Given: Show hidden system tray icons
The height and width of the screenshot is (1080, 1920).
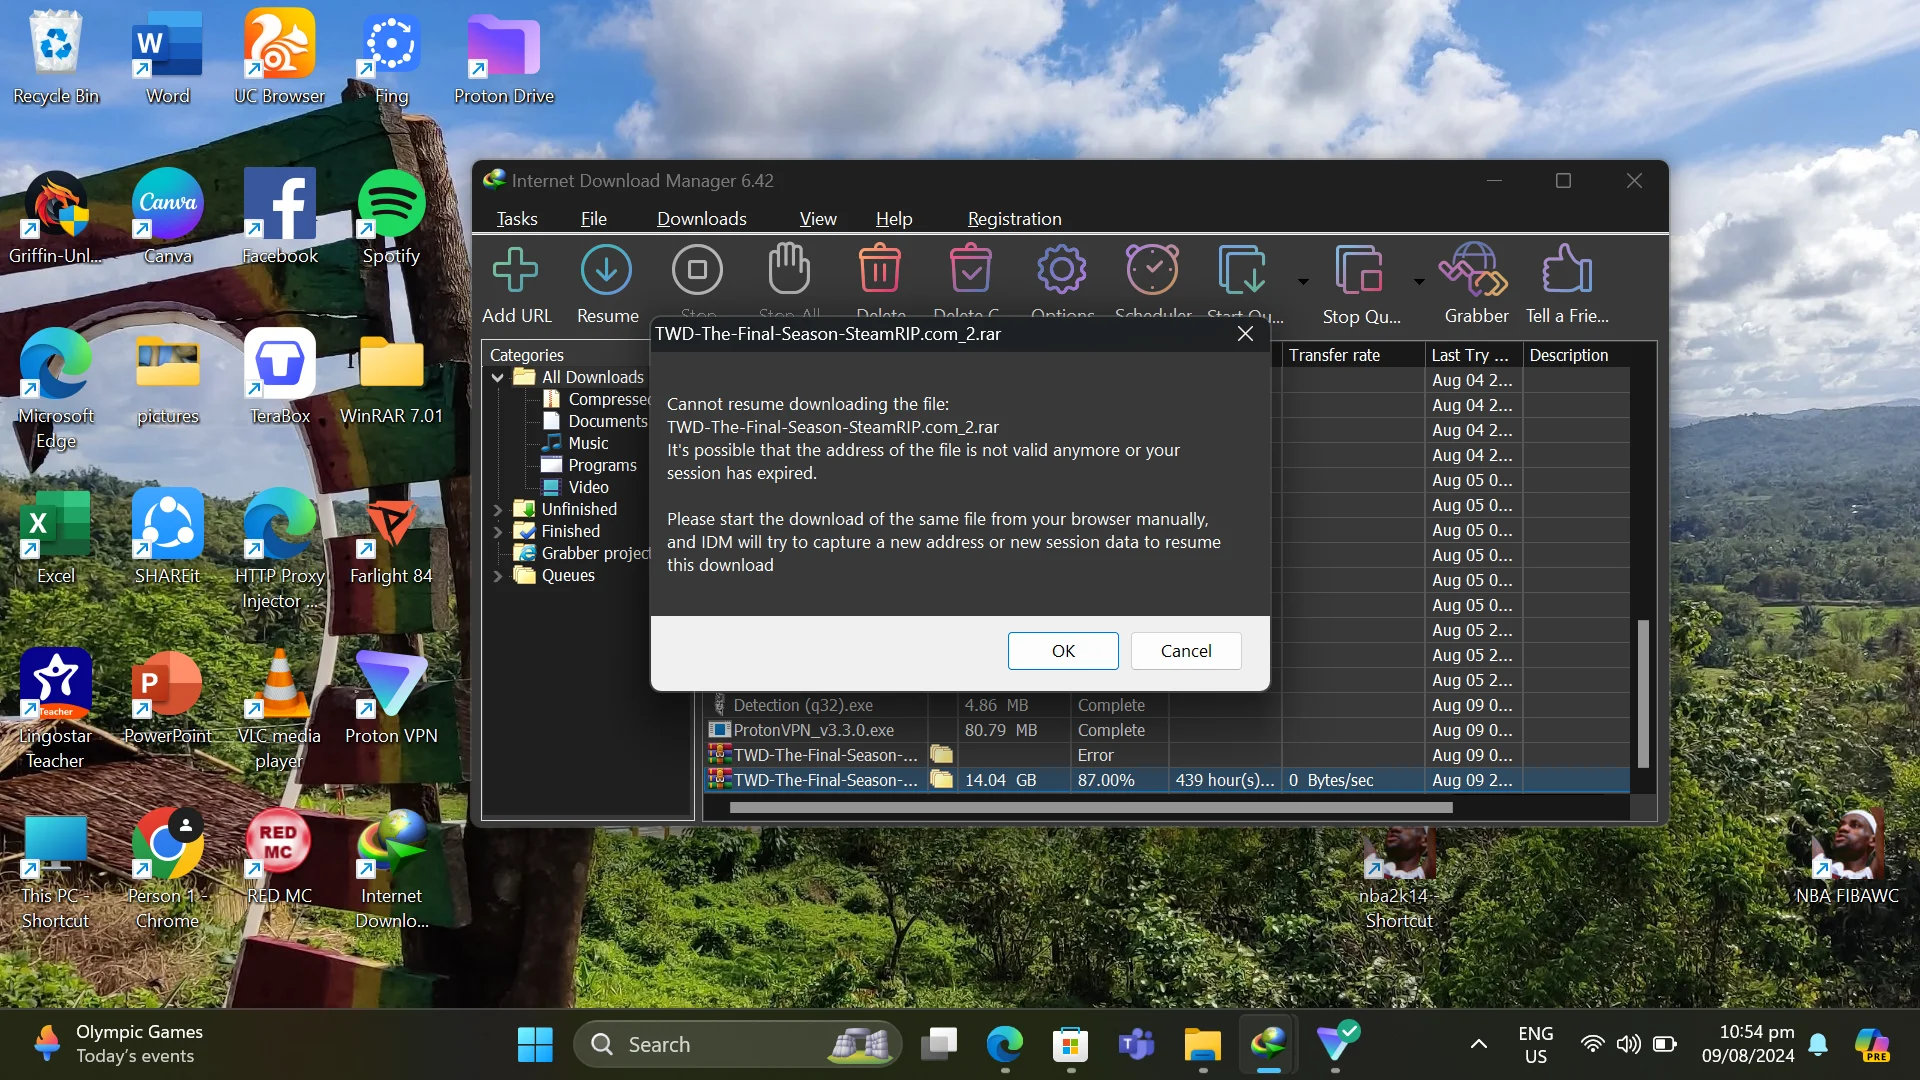Looking at the screenshot, I should (x=1478, y=1044).
